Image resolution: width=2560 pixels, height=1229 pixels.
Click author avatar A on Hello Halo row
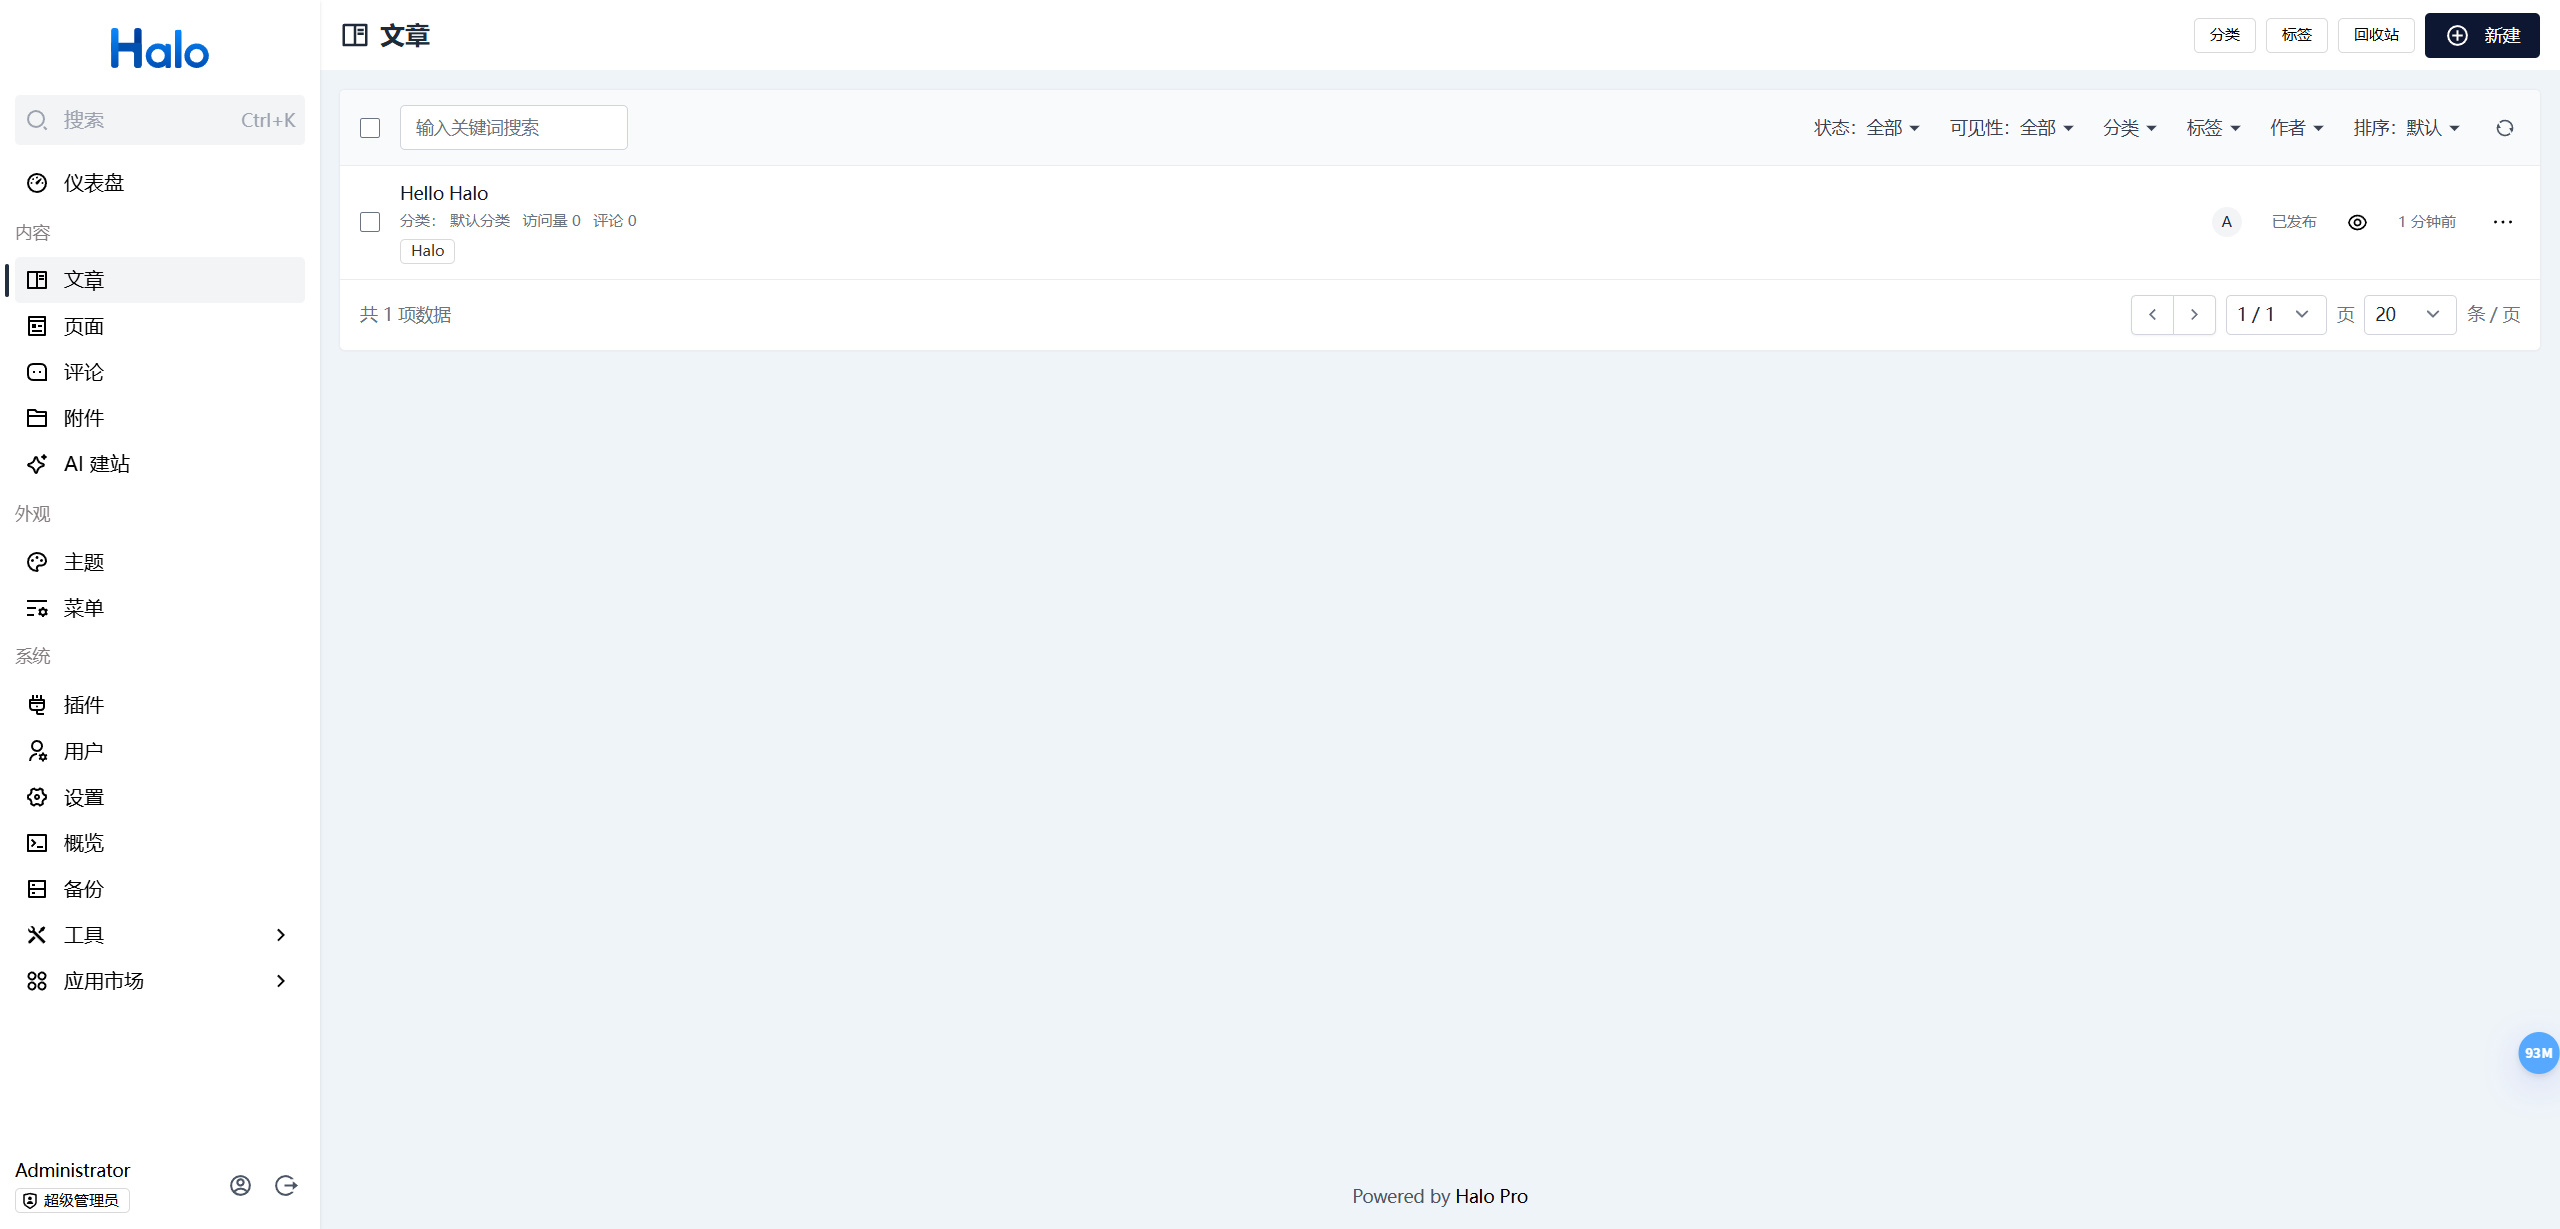coord(2226,222)
